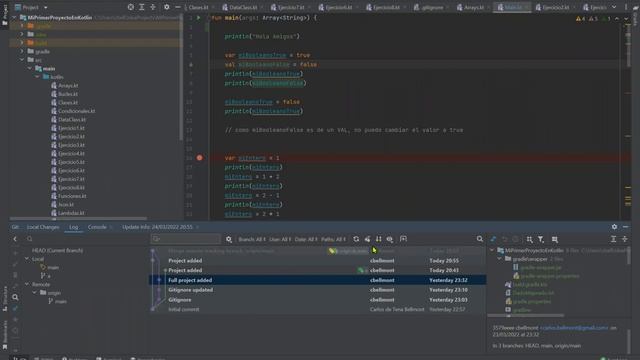Select Project added commit from Today 20:55
Screen dimensions: 640x360
pos(318,260)
